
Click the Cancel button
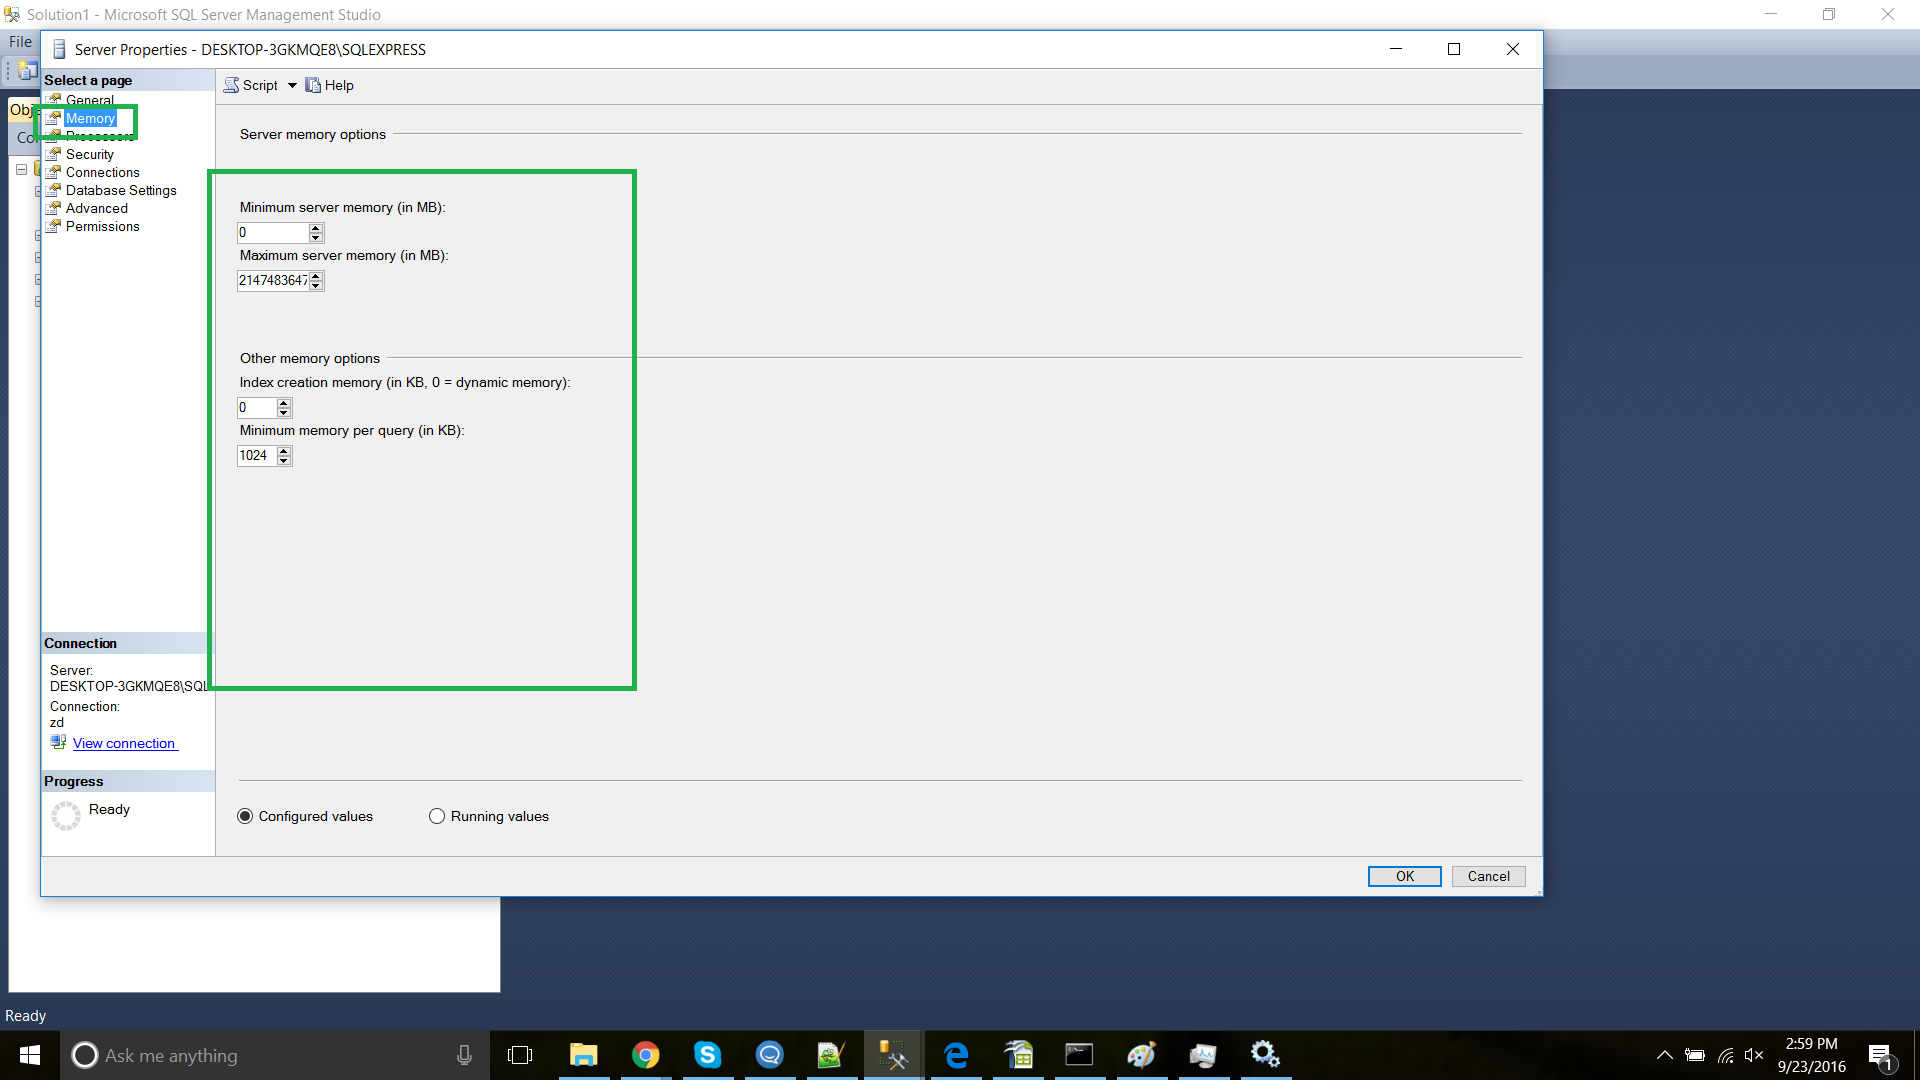pos(1488,876)
